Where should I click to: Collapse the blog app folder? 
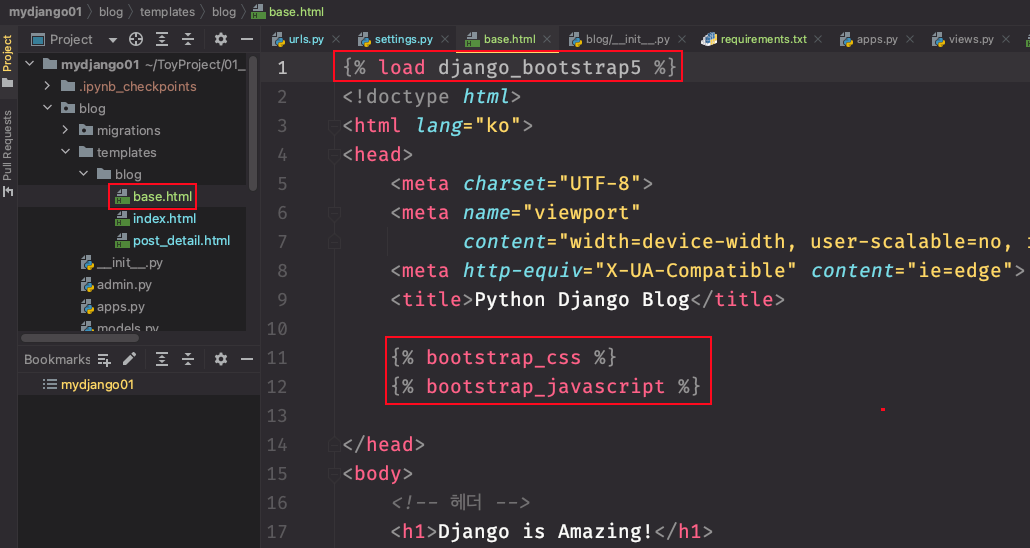pos(47,108)
